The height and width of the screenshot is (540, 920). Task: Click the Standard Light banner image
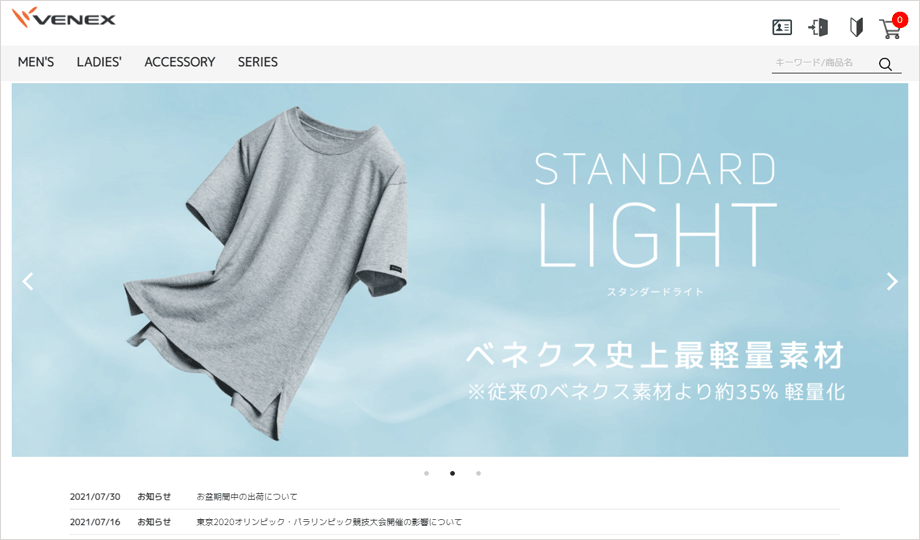pos(460,270)
